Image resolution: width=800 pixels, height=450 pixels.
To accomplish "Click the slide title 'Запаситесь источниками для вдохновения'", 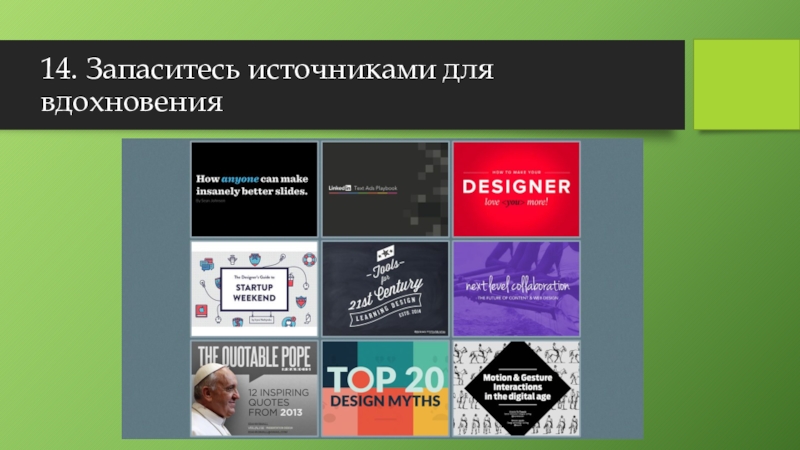I will tap(267, 85).
